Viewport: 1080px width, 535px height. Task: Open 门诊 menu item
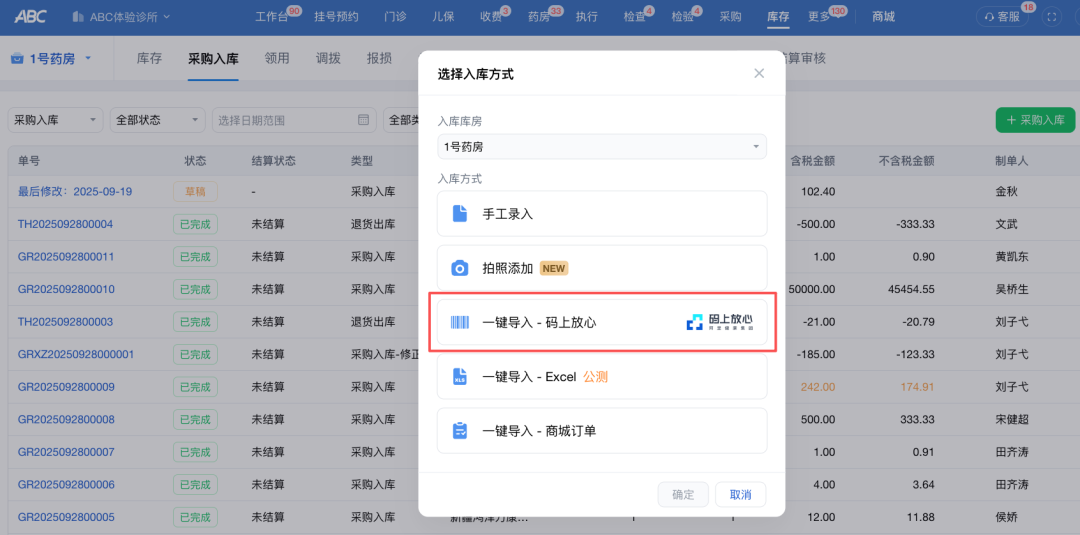pos(395,17)
